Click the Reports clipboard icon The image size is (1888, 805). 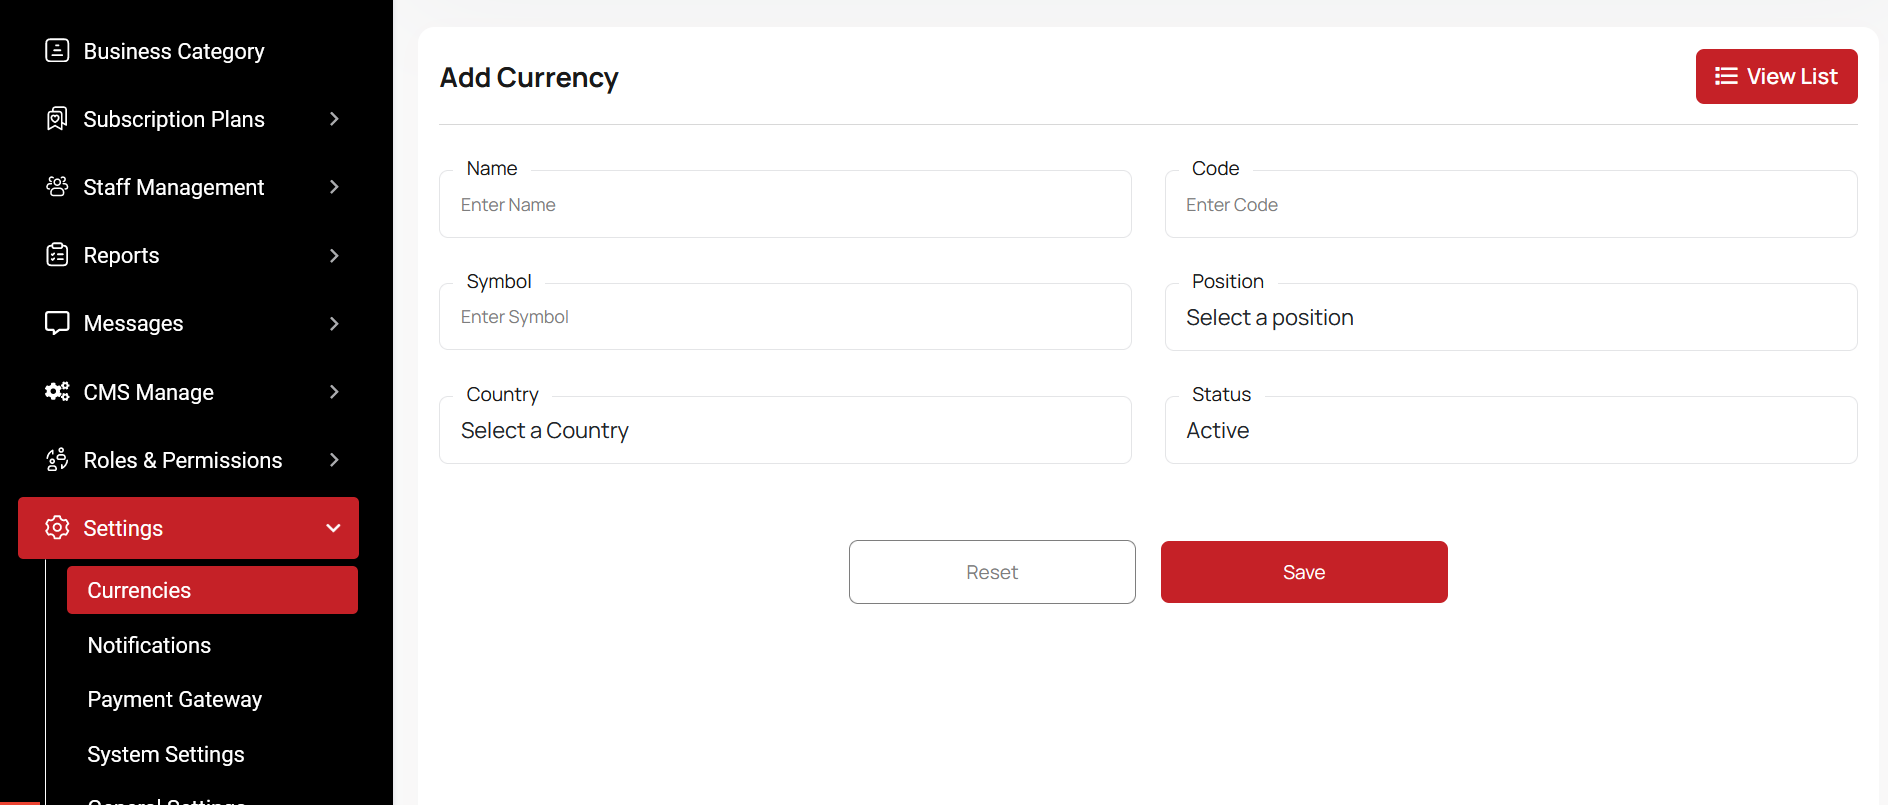coord(57,255)
